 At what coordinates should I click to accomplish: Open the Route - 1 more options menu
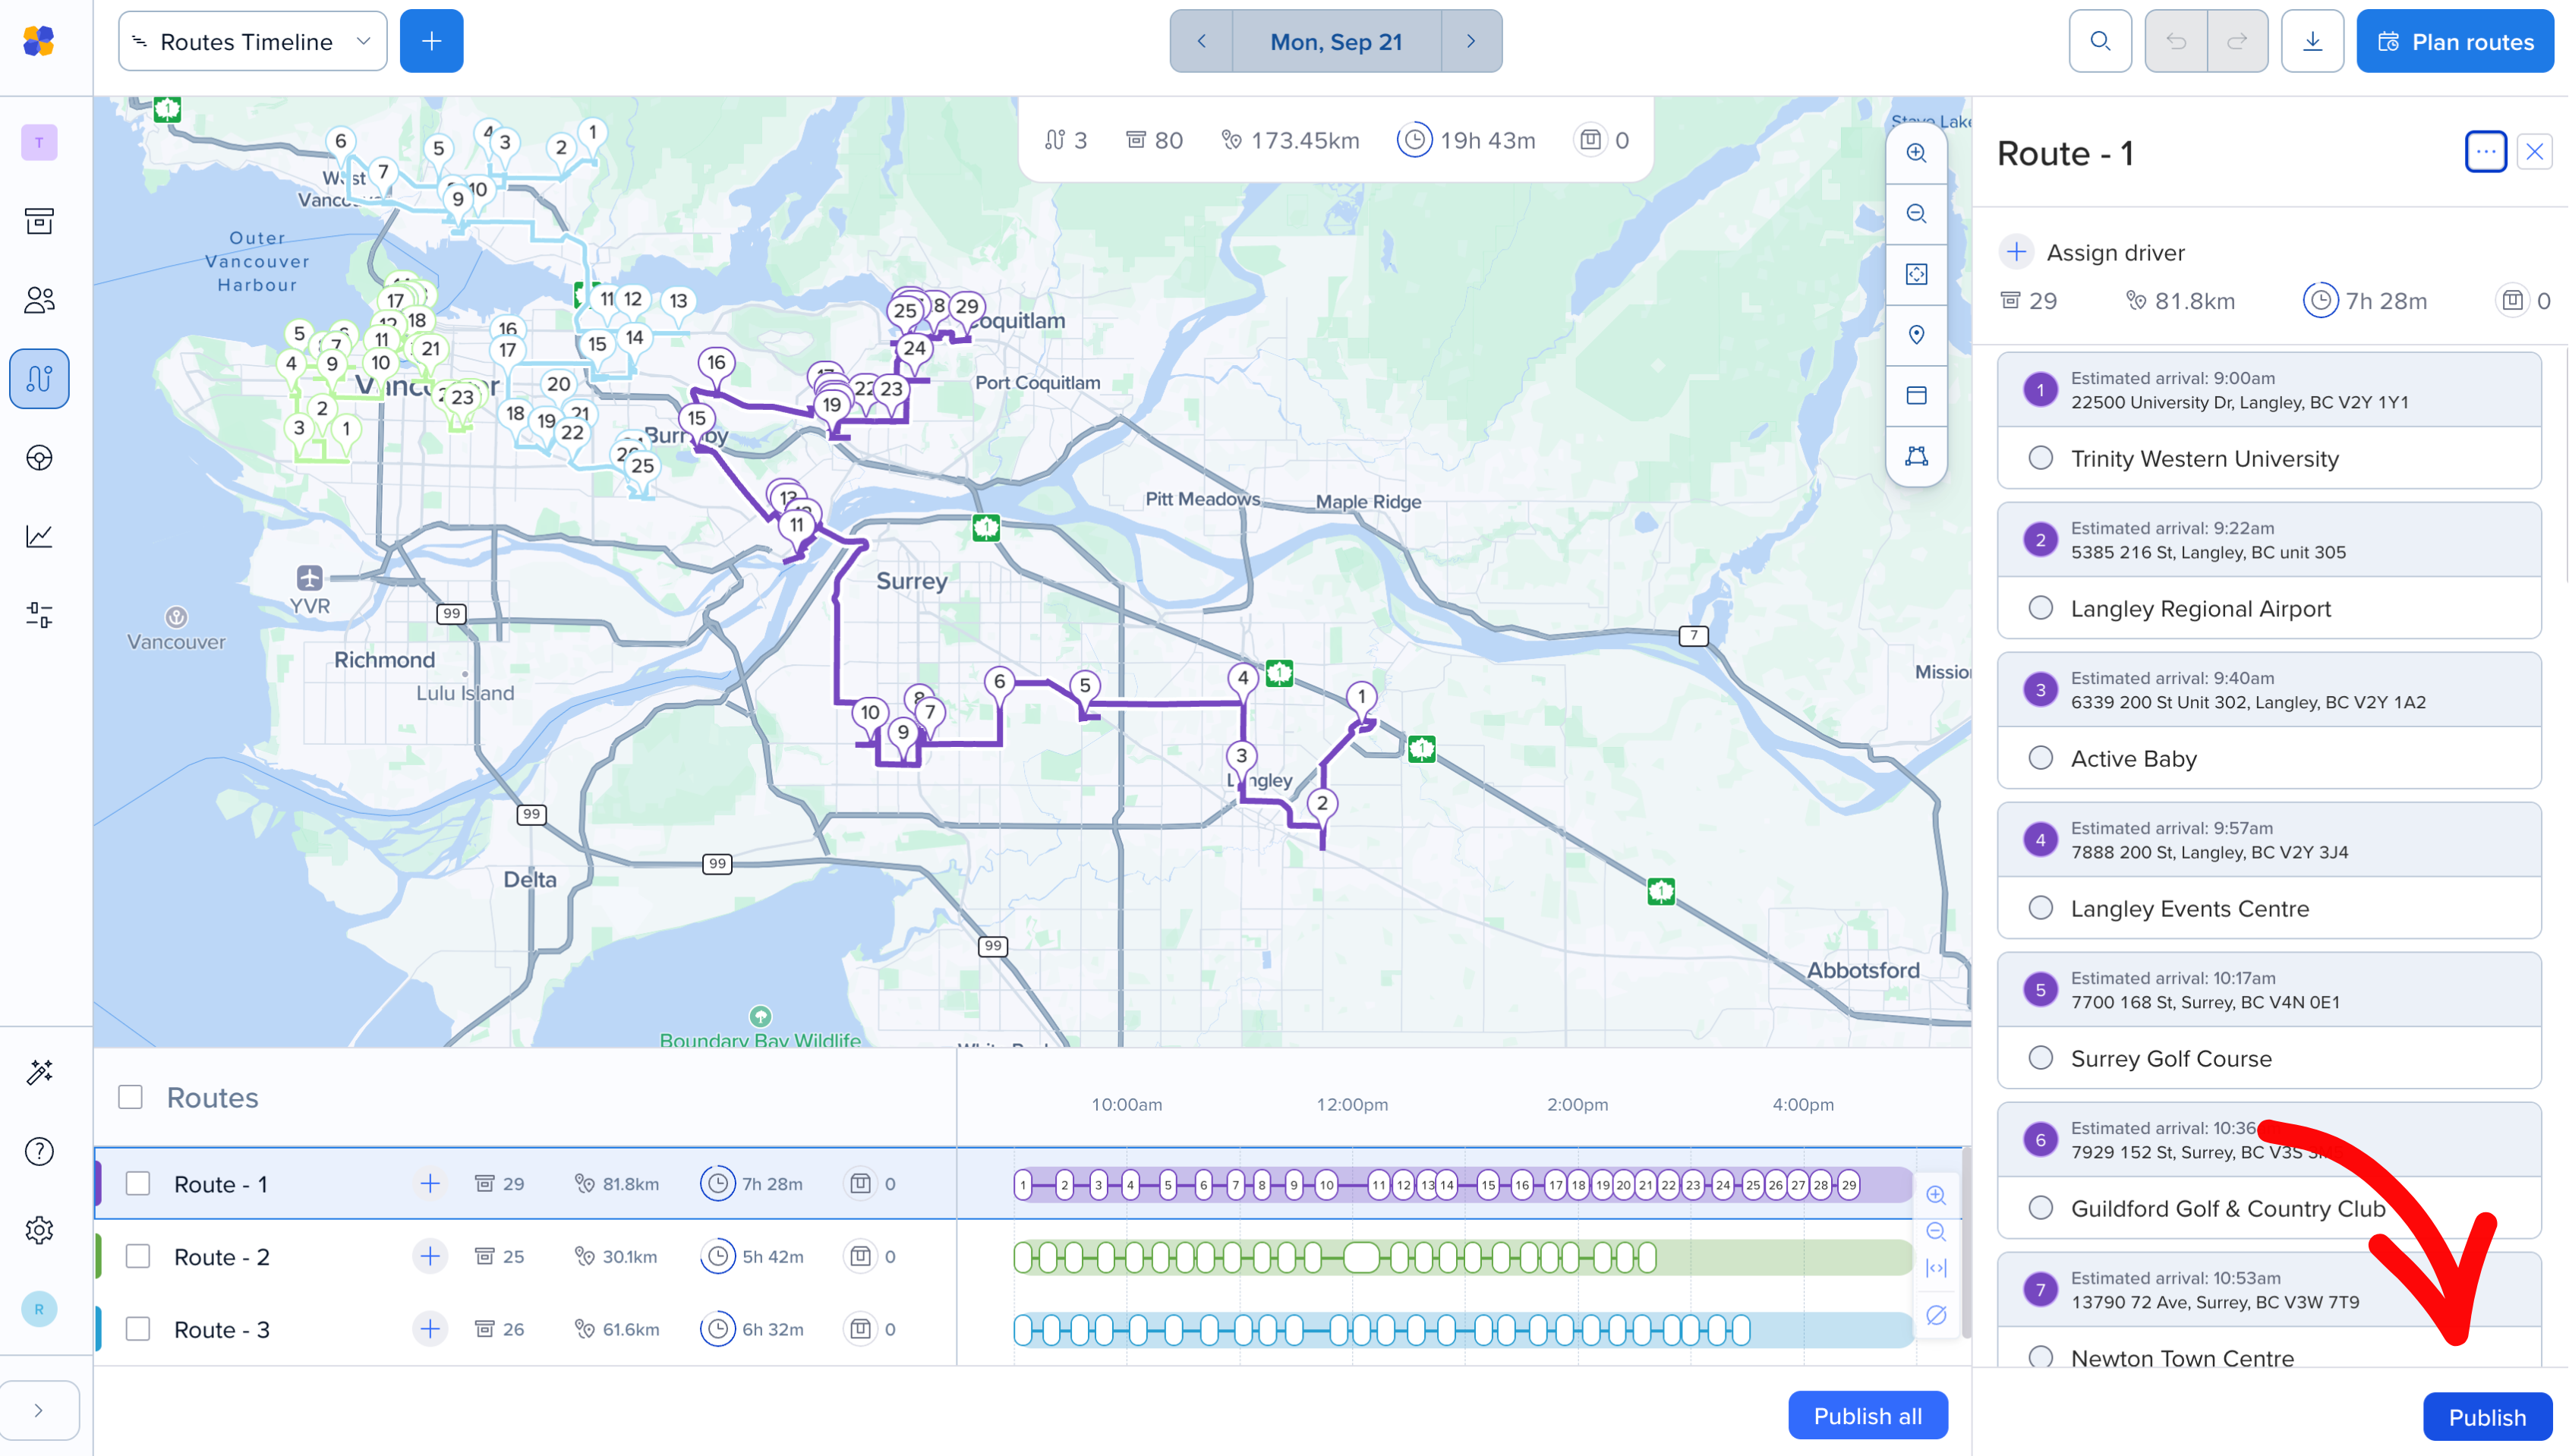click(x=2485, y=152)
